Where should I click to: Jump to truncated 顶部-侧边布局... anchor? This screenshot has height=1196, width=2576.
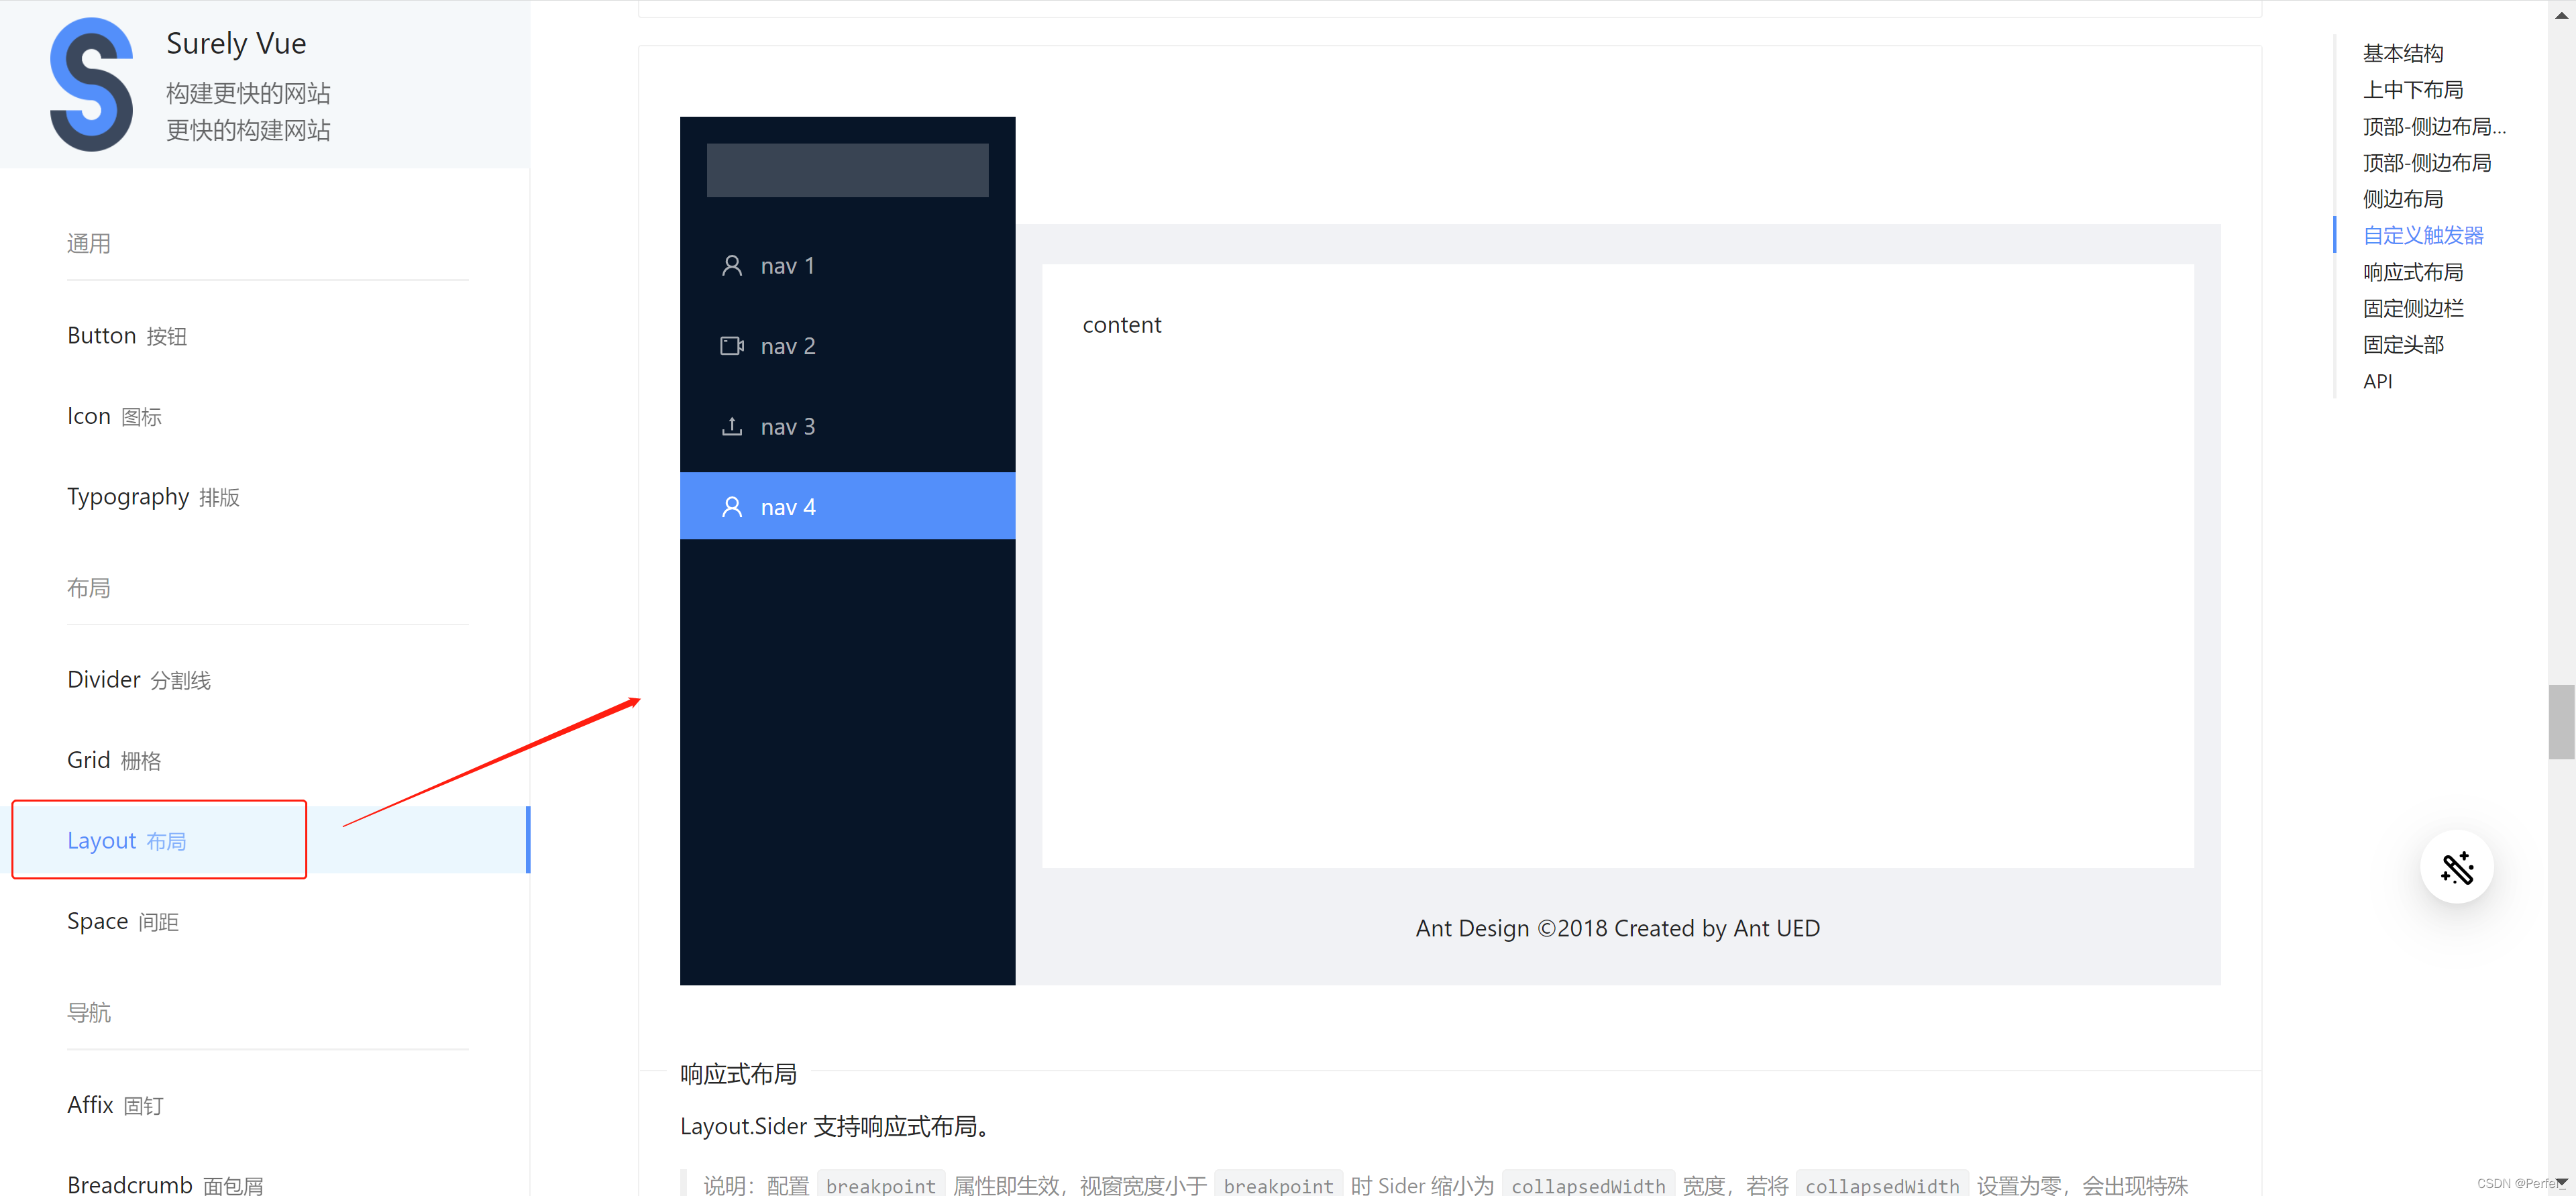point(2434,126)
